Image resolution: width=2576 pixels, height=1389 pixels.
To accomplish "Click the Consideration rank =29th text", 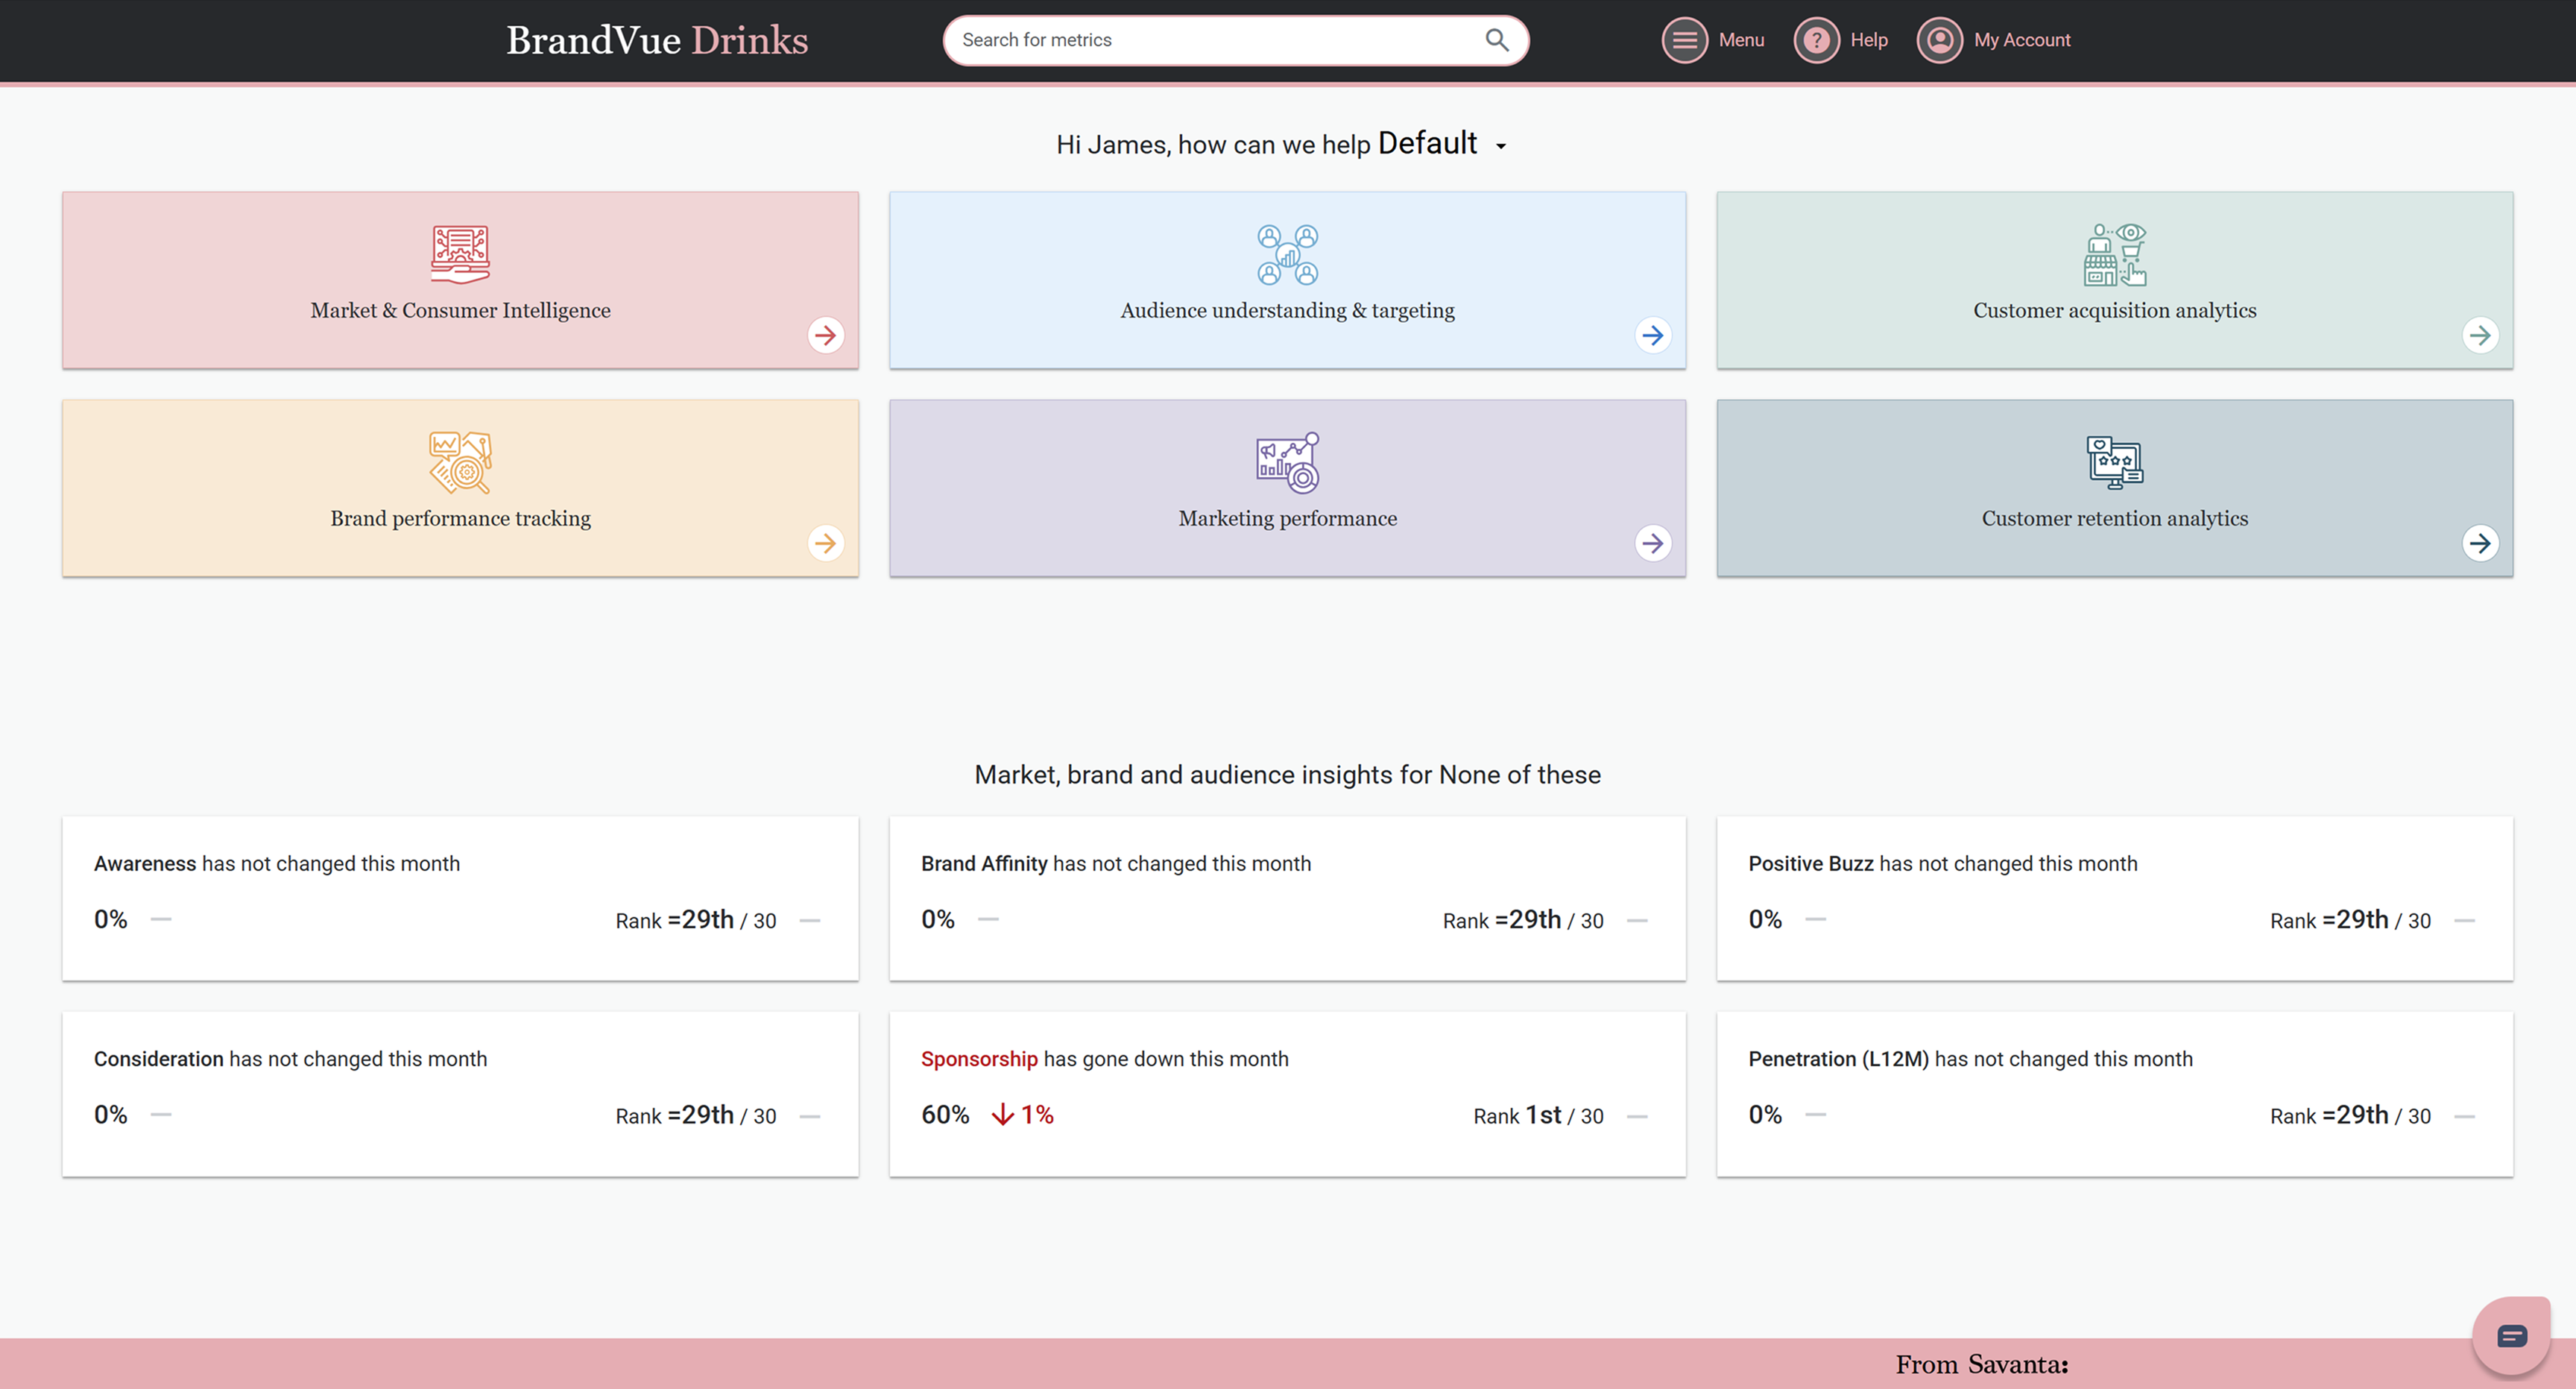I will 696,1115.
